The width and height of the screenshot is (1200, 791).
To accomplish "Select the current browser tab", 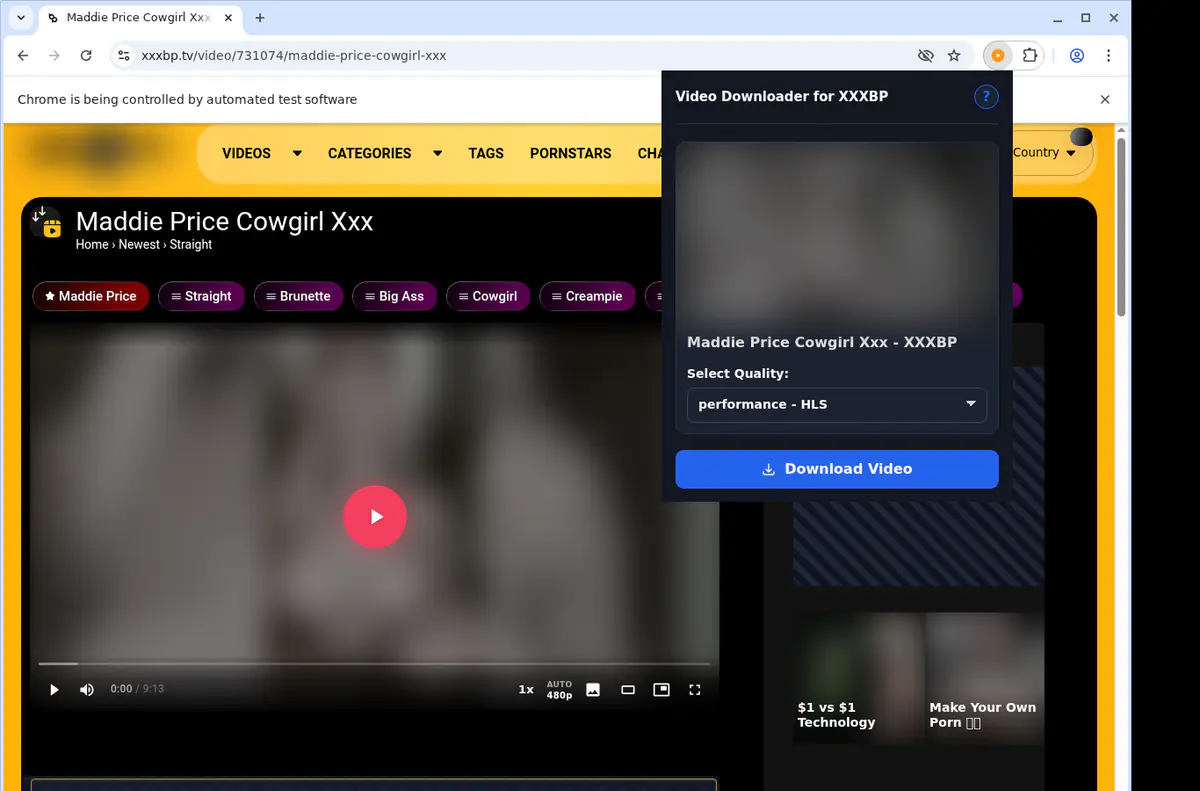I will [x=139, y=18].
